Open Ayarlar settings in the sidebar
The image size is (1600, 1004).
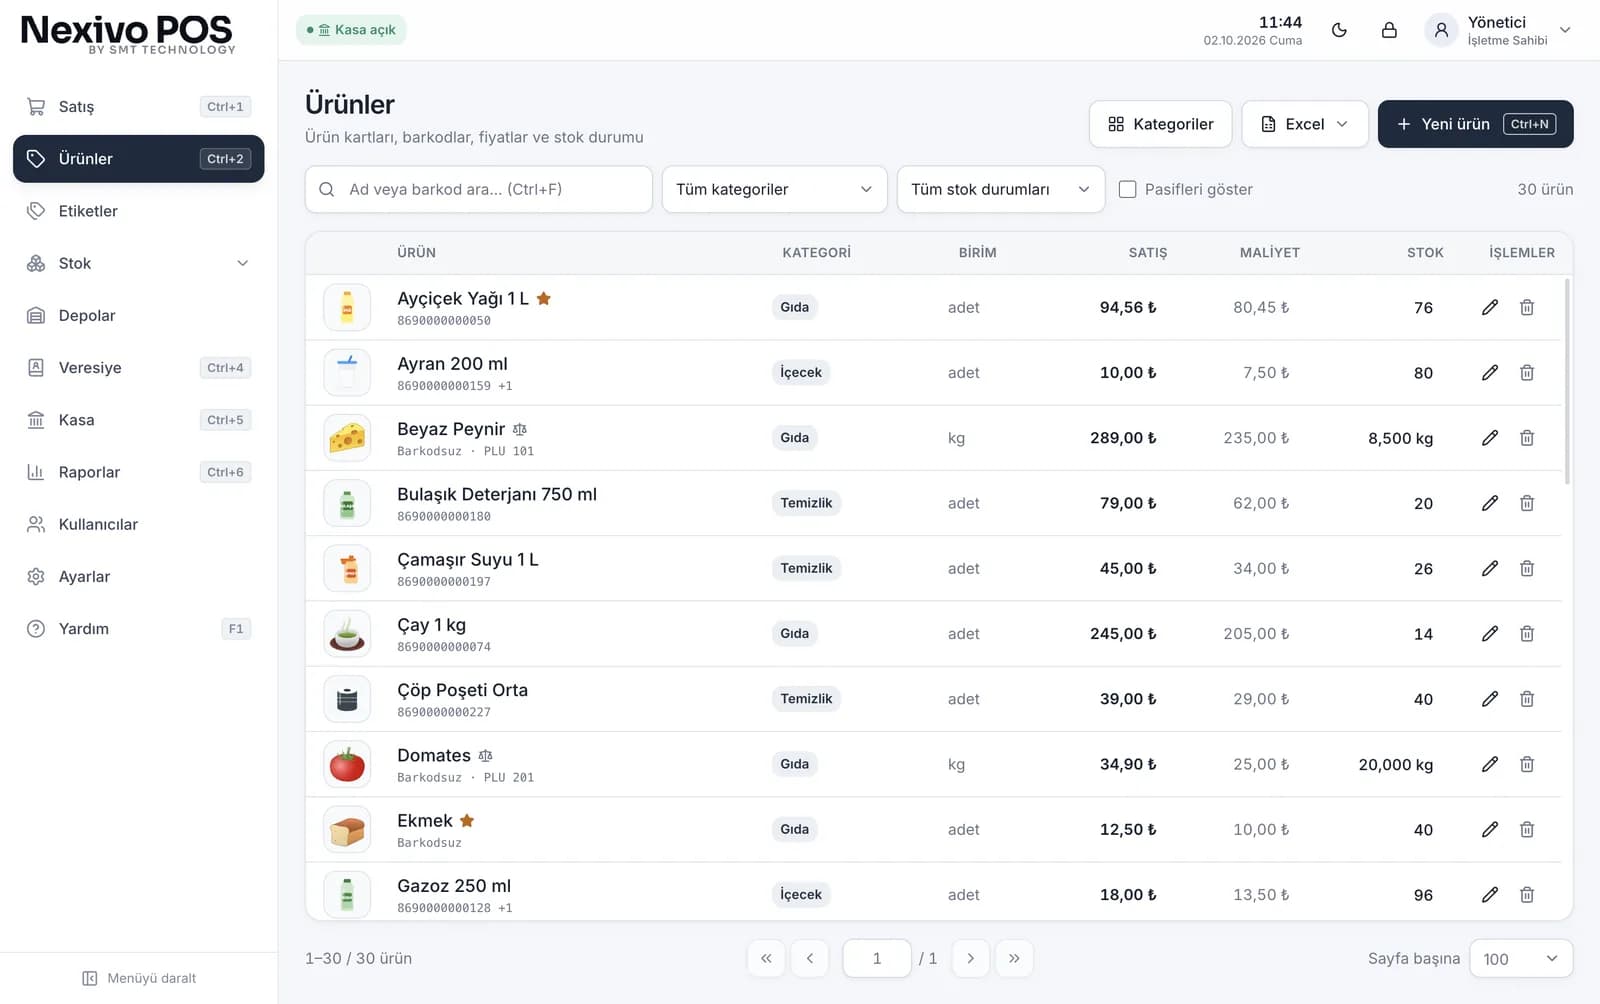pos(138,577)
